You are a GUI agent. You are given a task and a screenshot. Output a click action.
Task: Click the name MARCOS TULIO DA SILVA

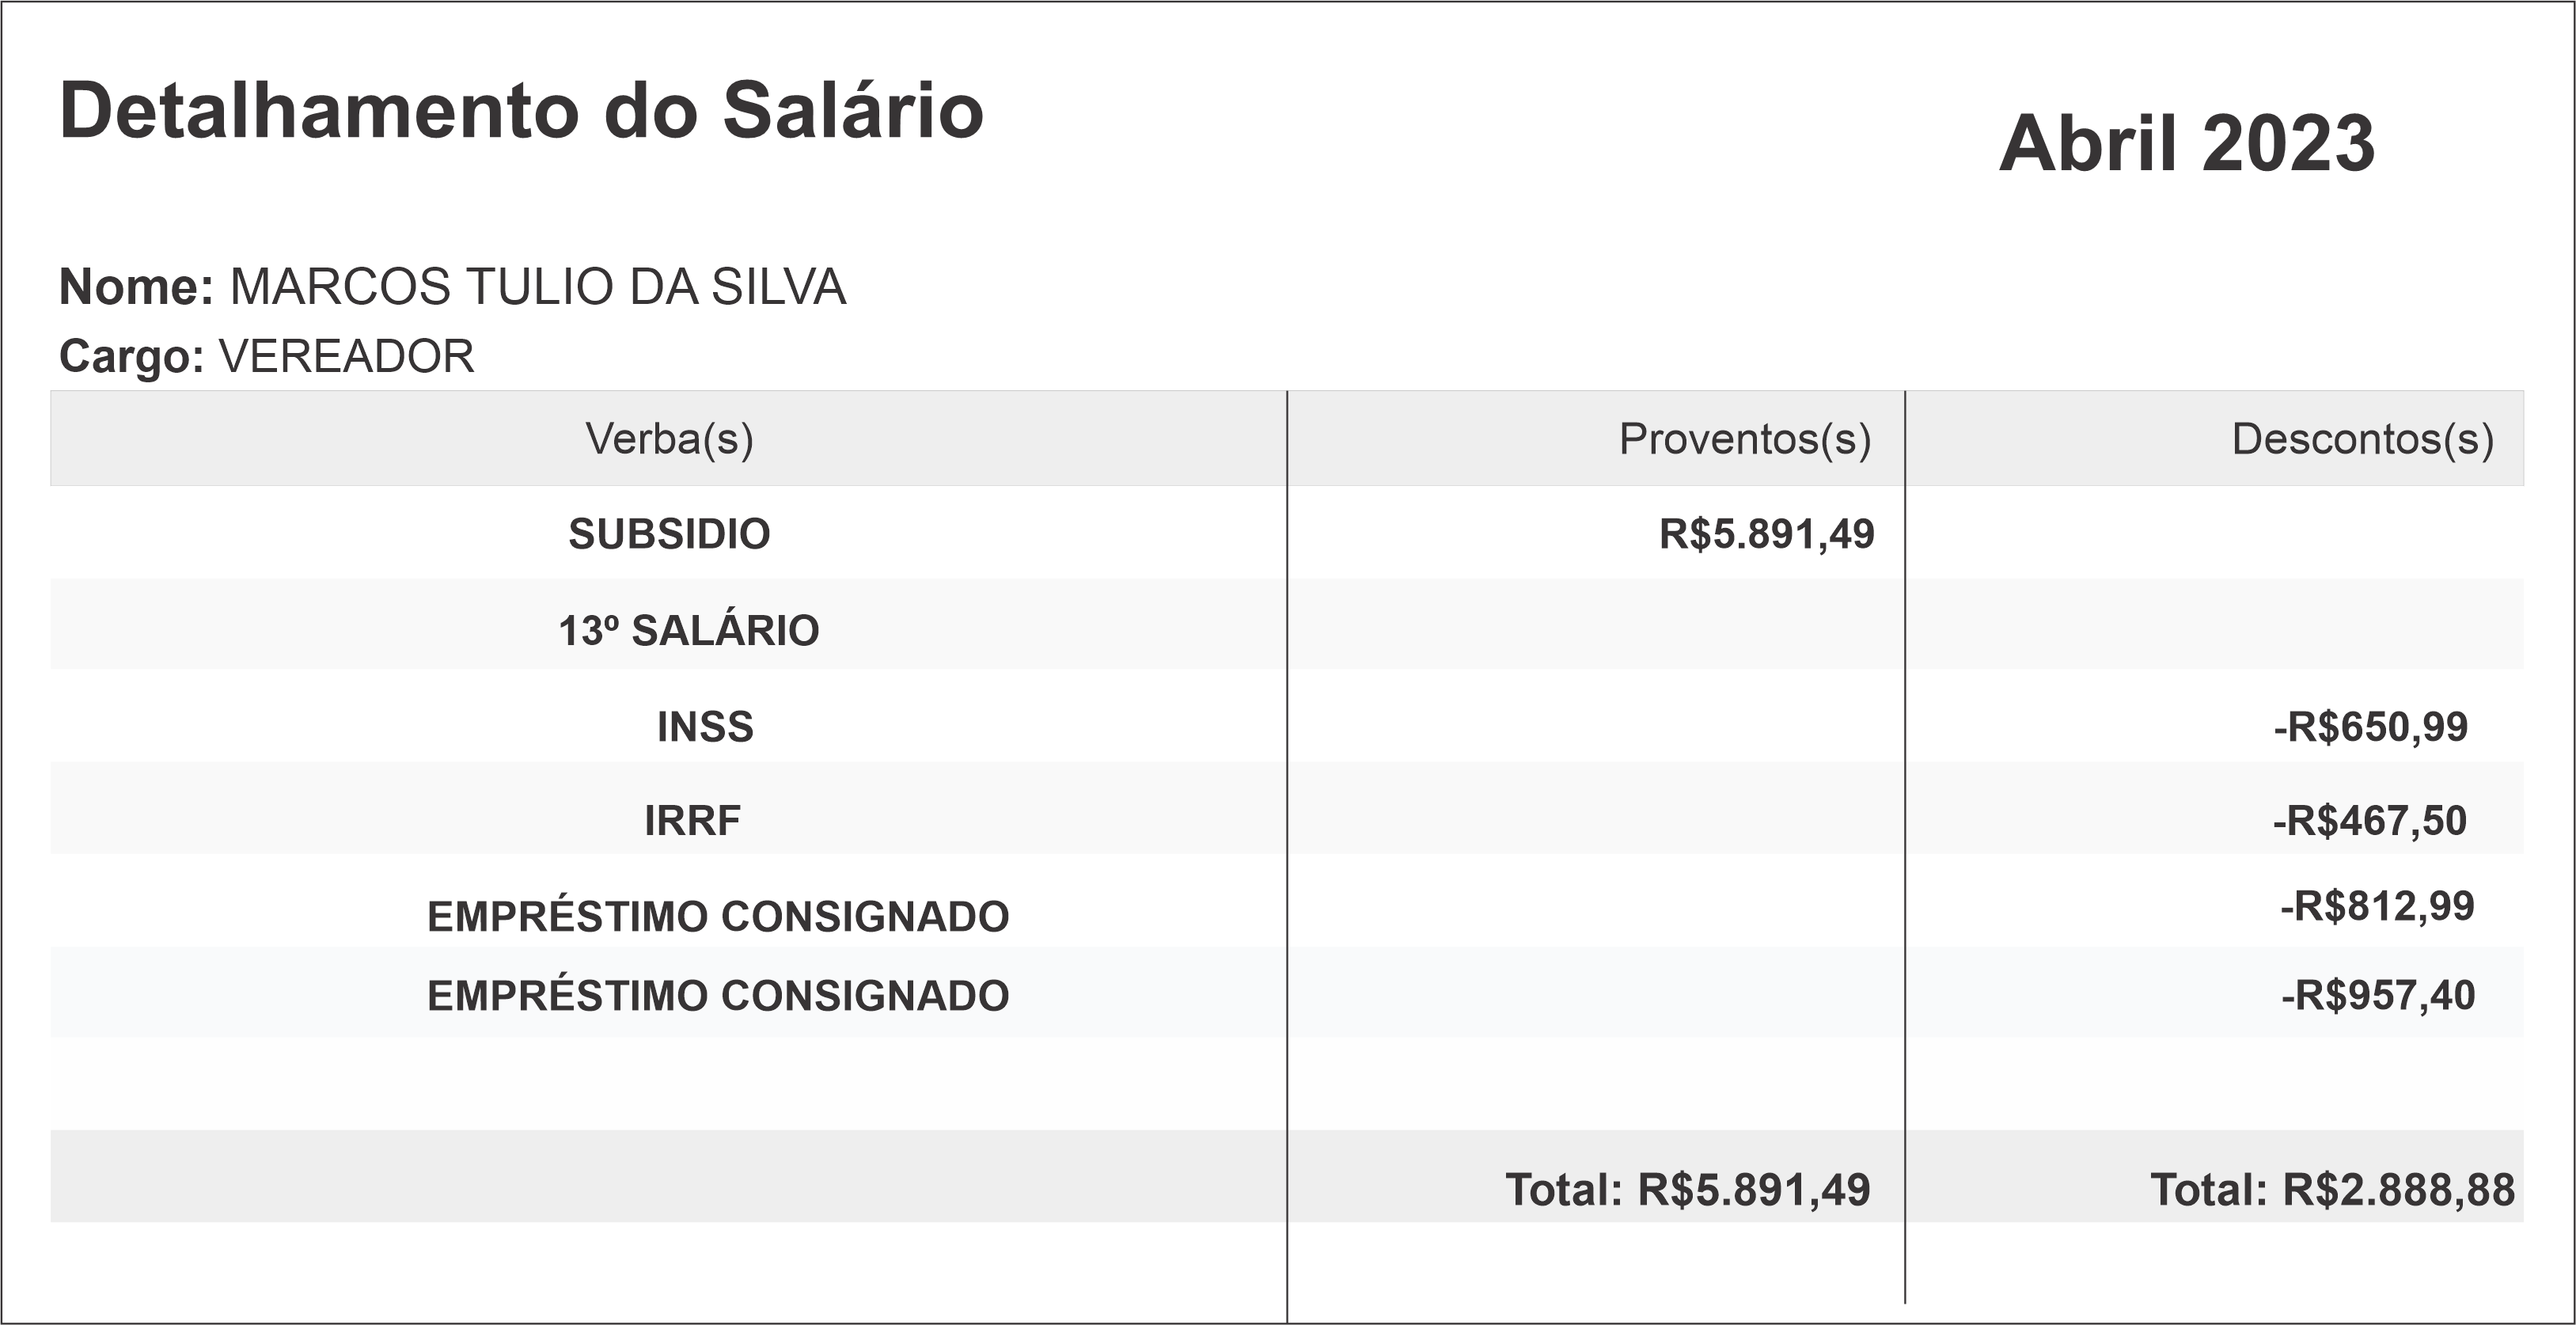coord(538,287)
